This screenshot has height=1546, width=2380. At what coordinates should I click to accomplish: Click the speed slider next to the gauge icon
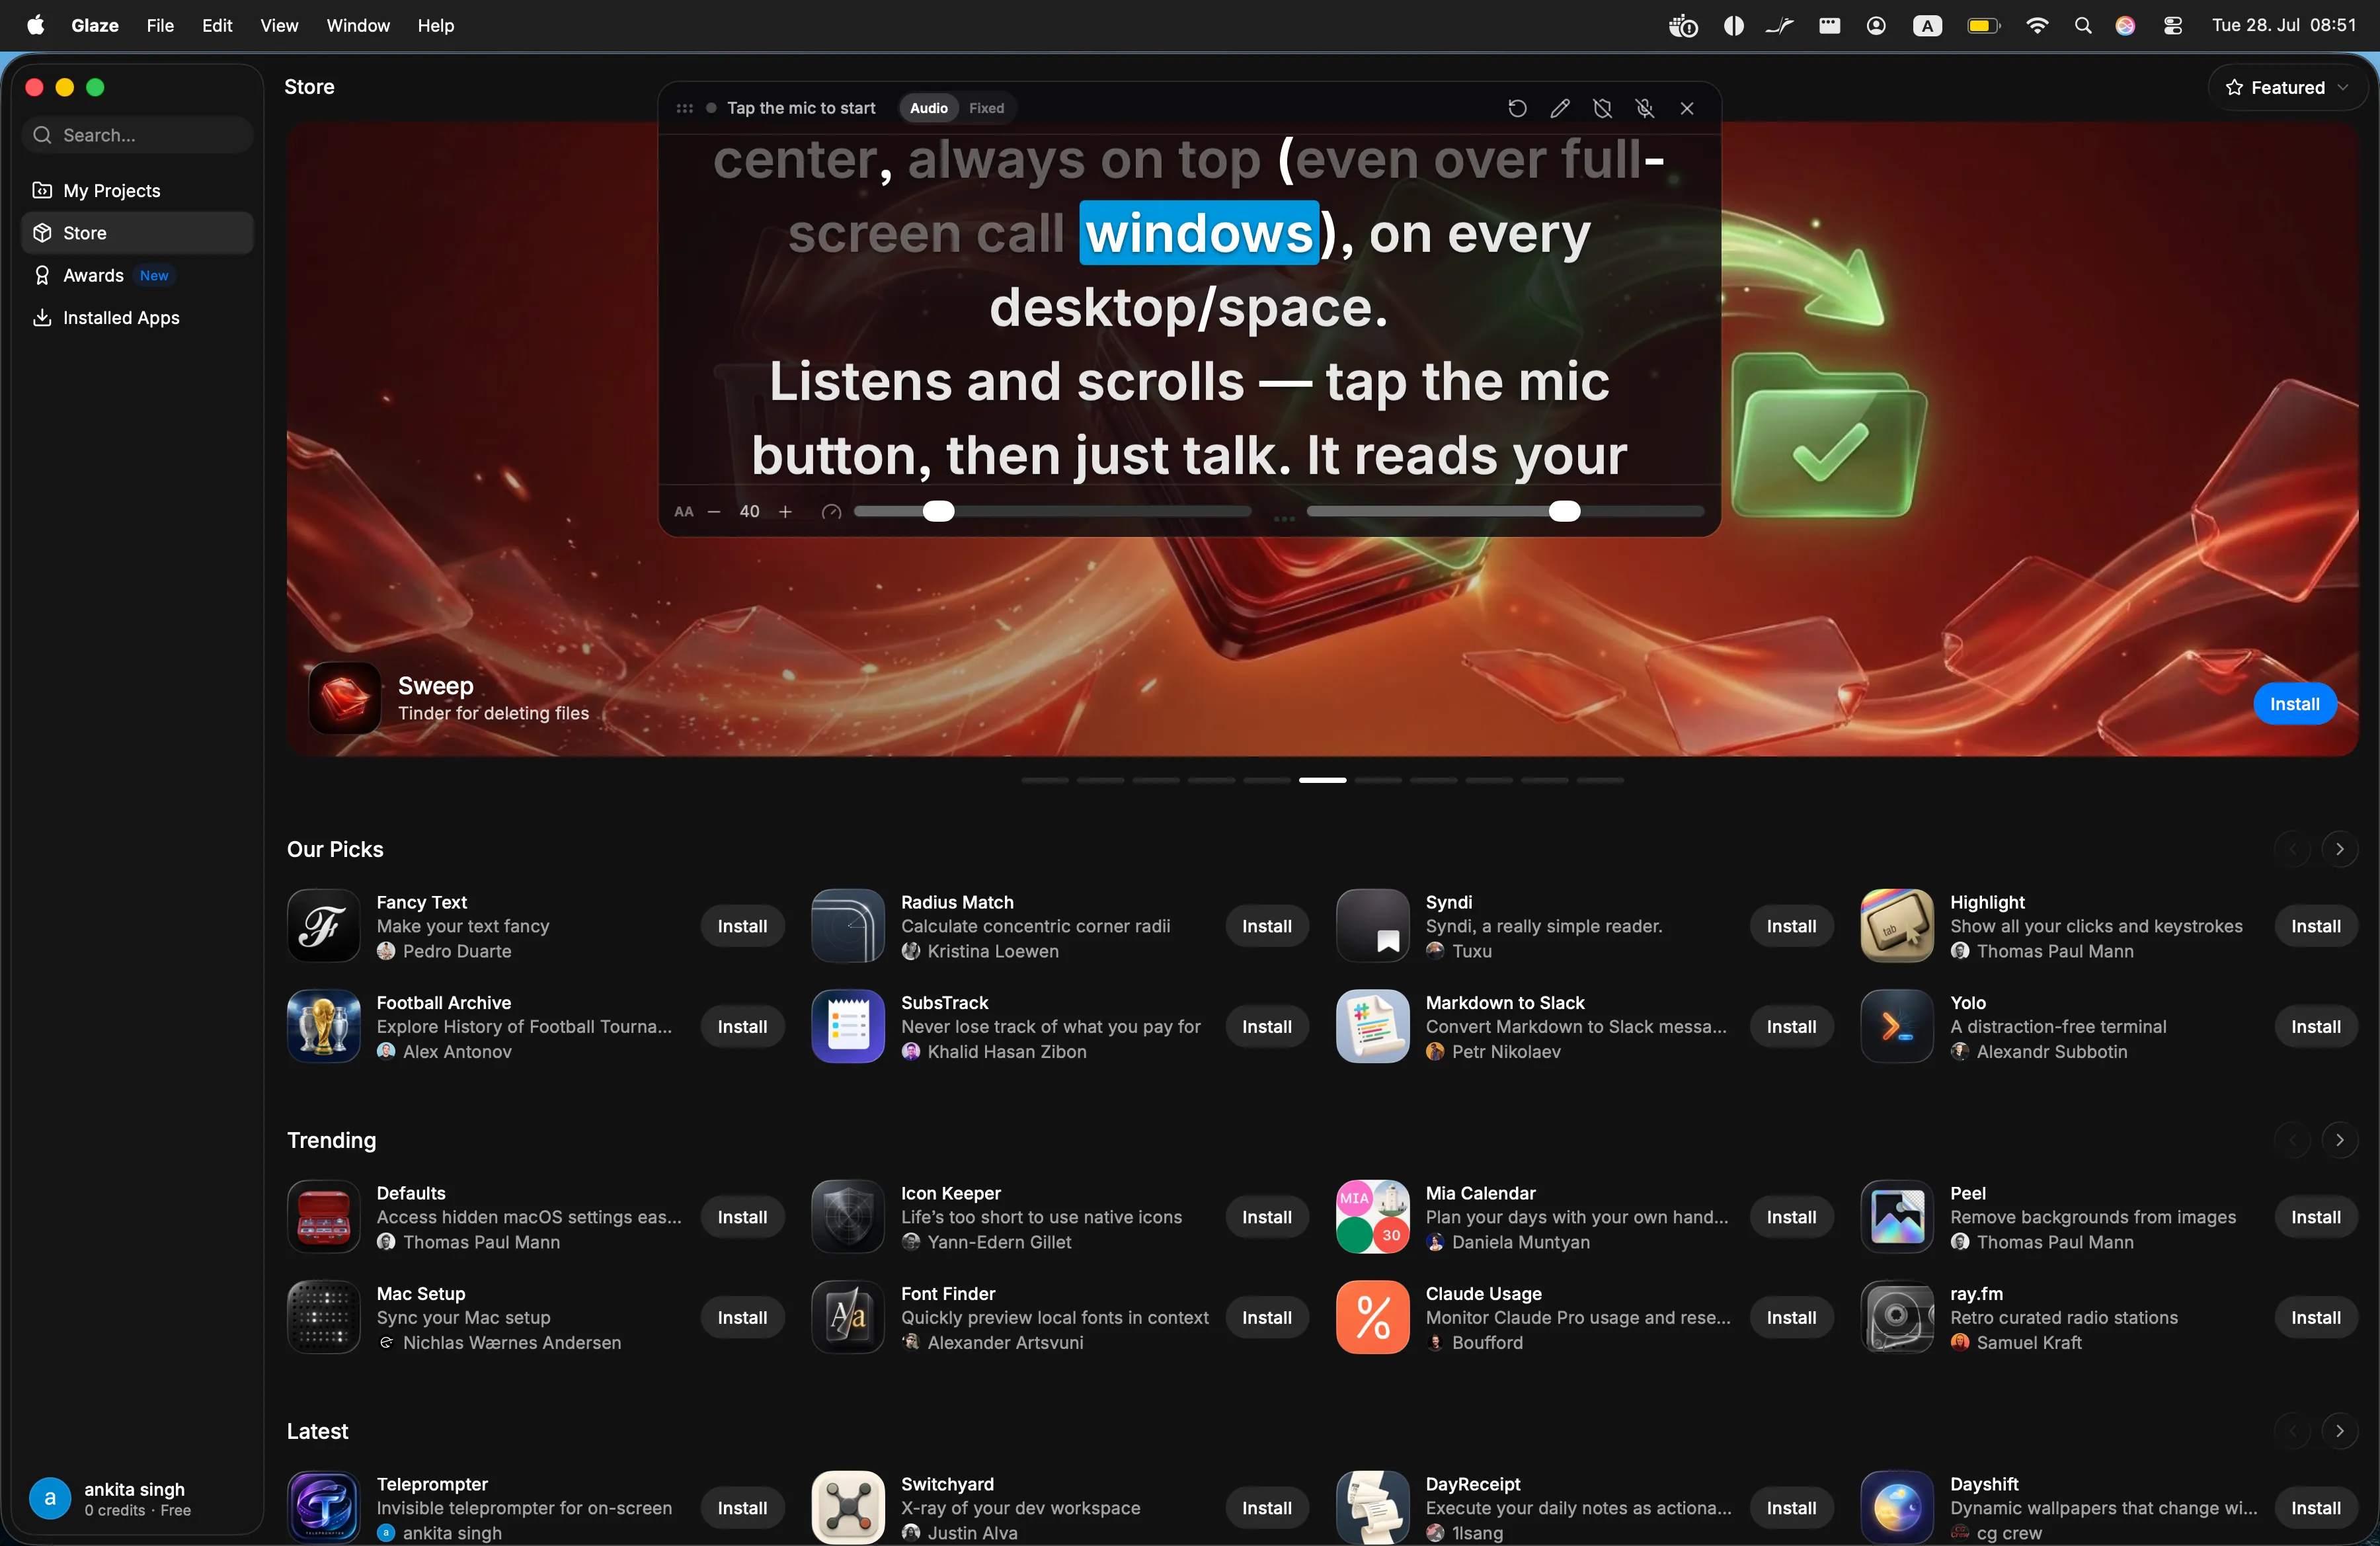click(x=1052, y=512)
